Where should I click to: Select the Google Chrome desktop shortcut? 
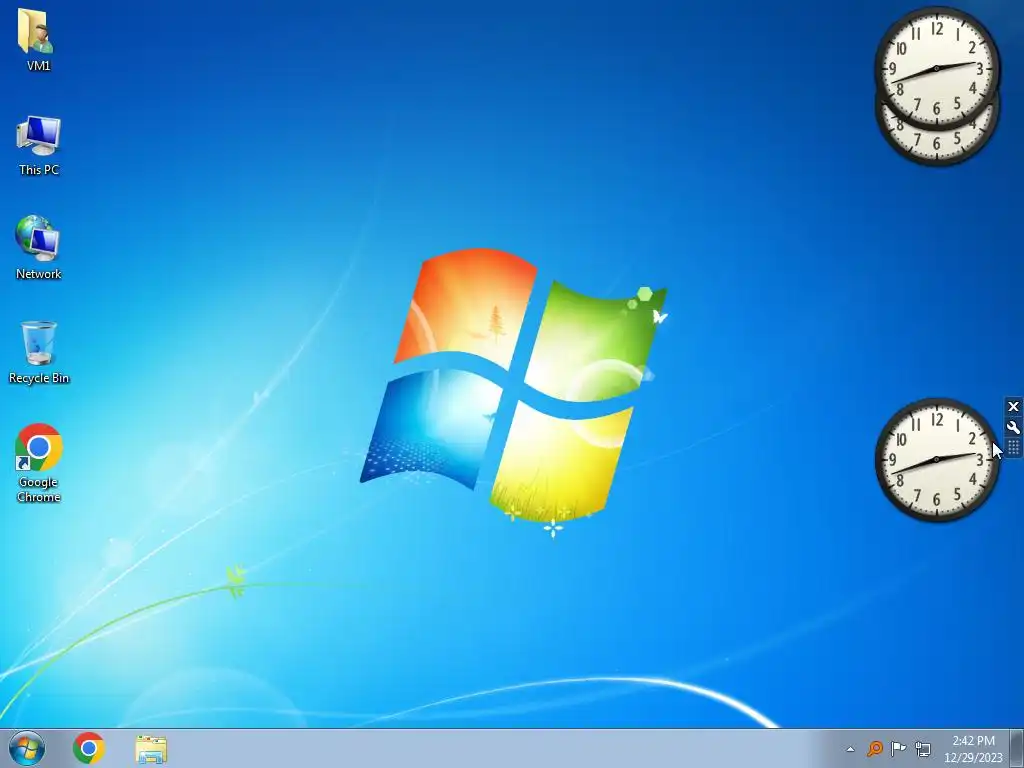39,462
